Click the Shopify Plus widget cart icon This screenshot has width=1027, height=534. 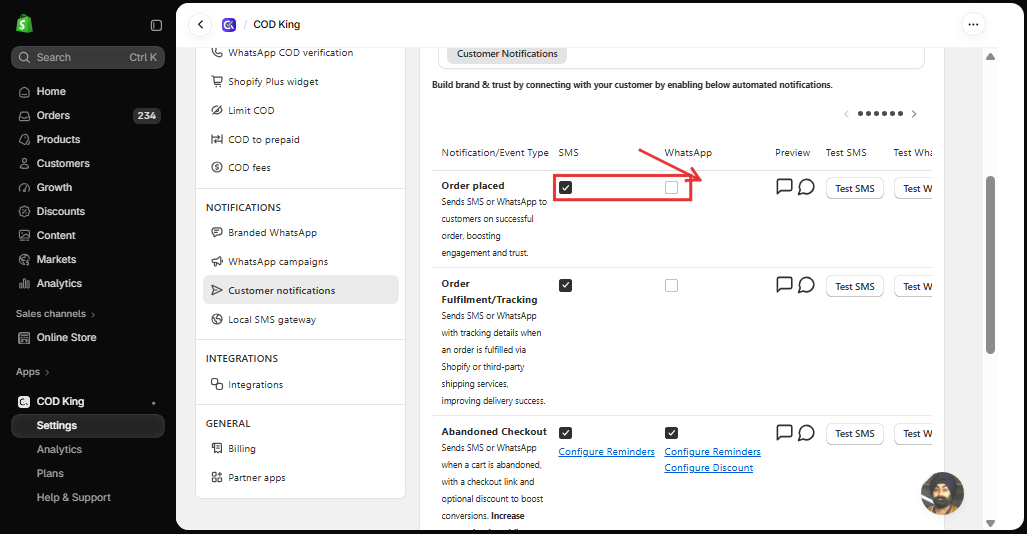pyautogui.click(x=217, y=81)
